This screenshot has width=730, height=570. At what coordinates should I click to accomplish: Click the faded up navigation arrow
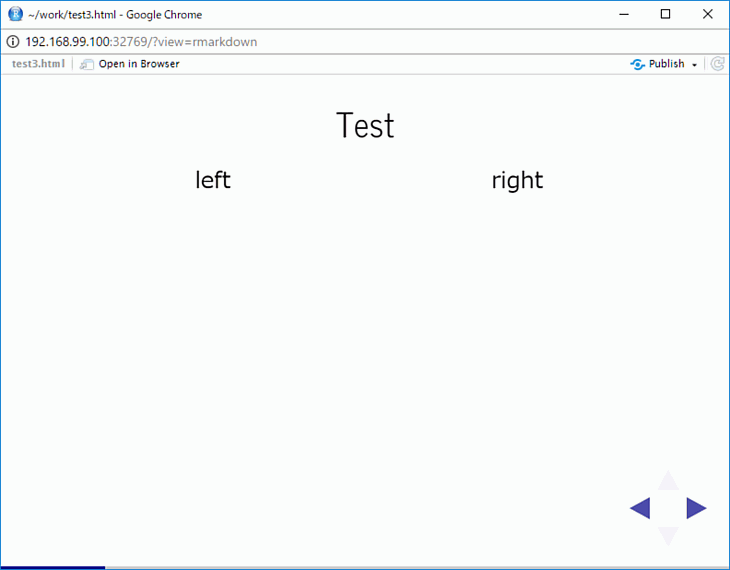[x=668, y=480]
